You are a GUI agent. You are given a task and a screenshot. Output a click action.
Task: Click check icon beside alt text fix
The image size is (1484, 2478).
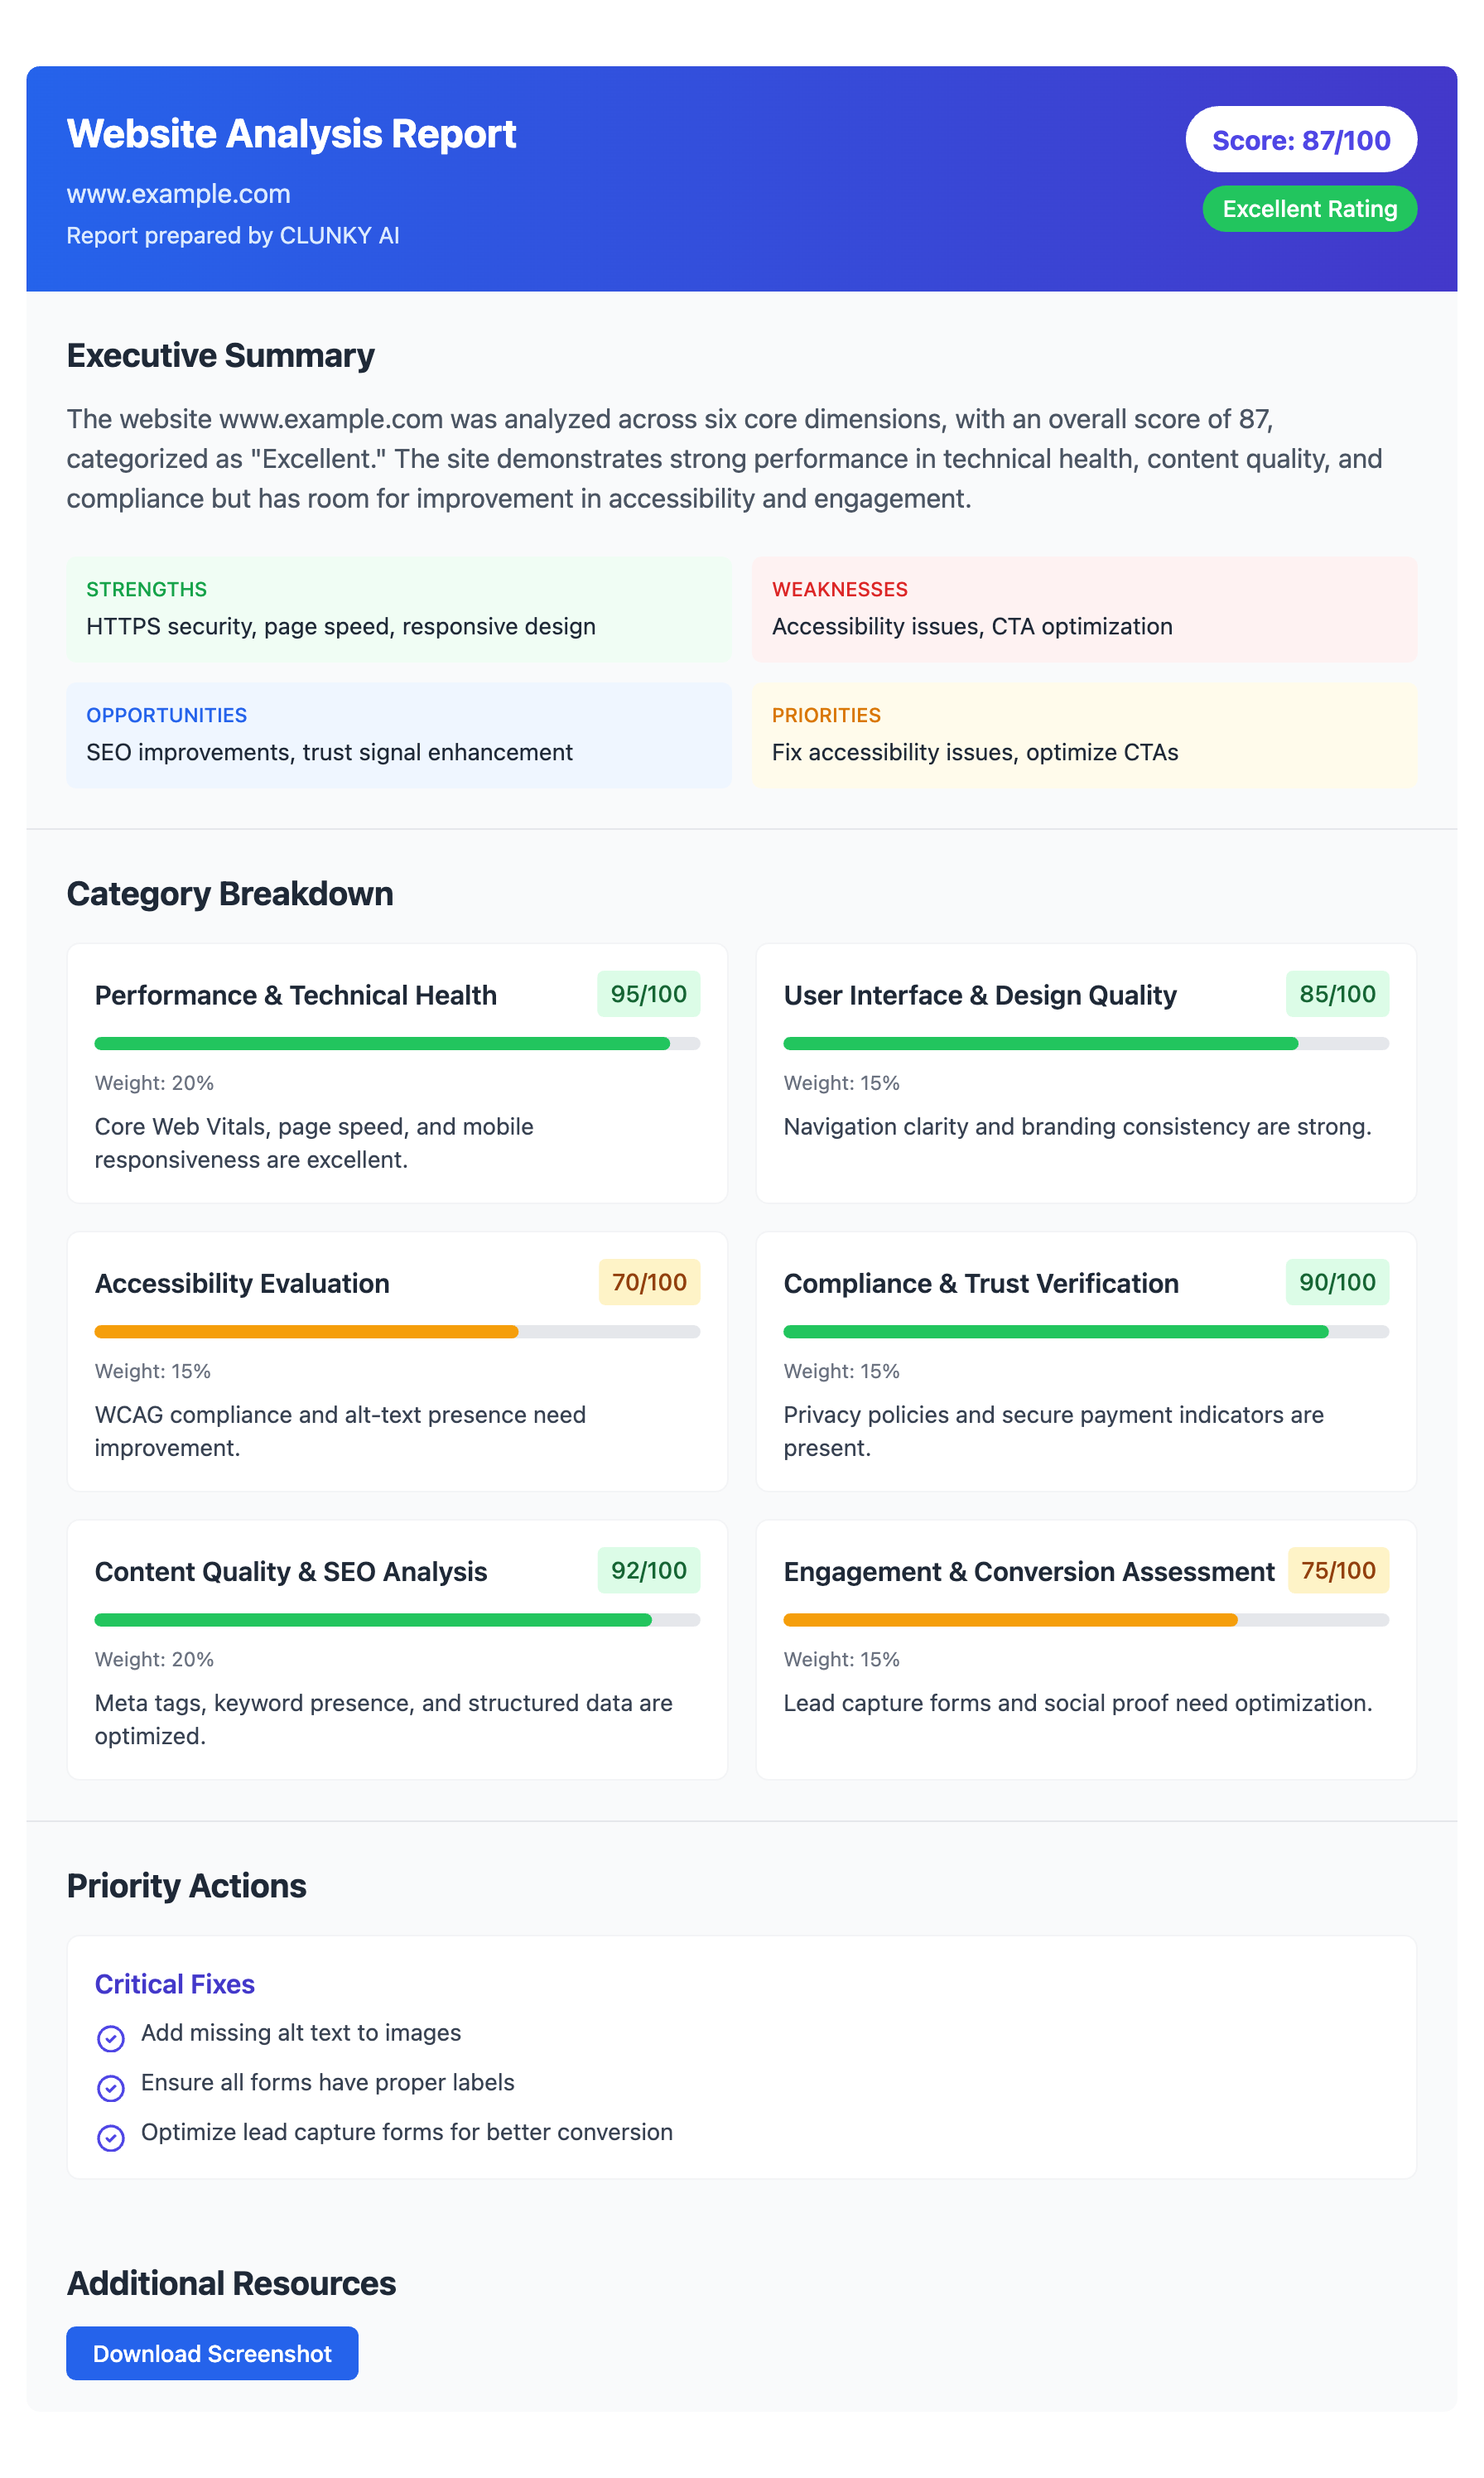(111, 2038)
